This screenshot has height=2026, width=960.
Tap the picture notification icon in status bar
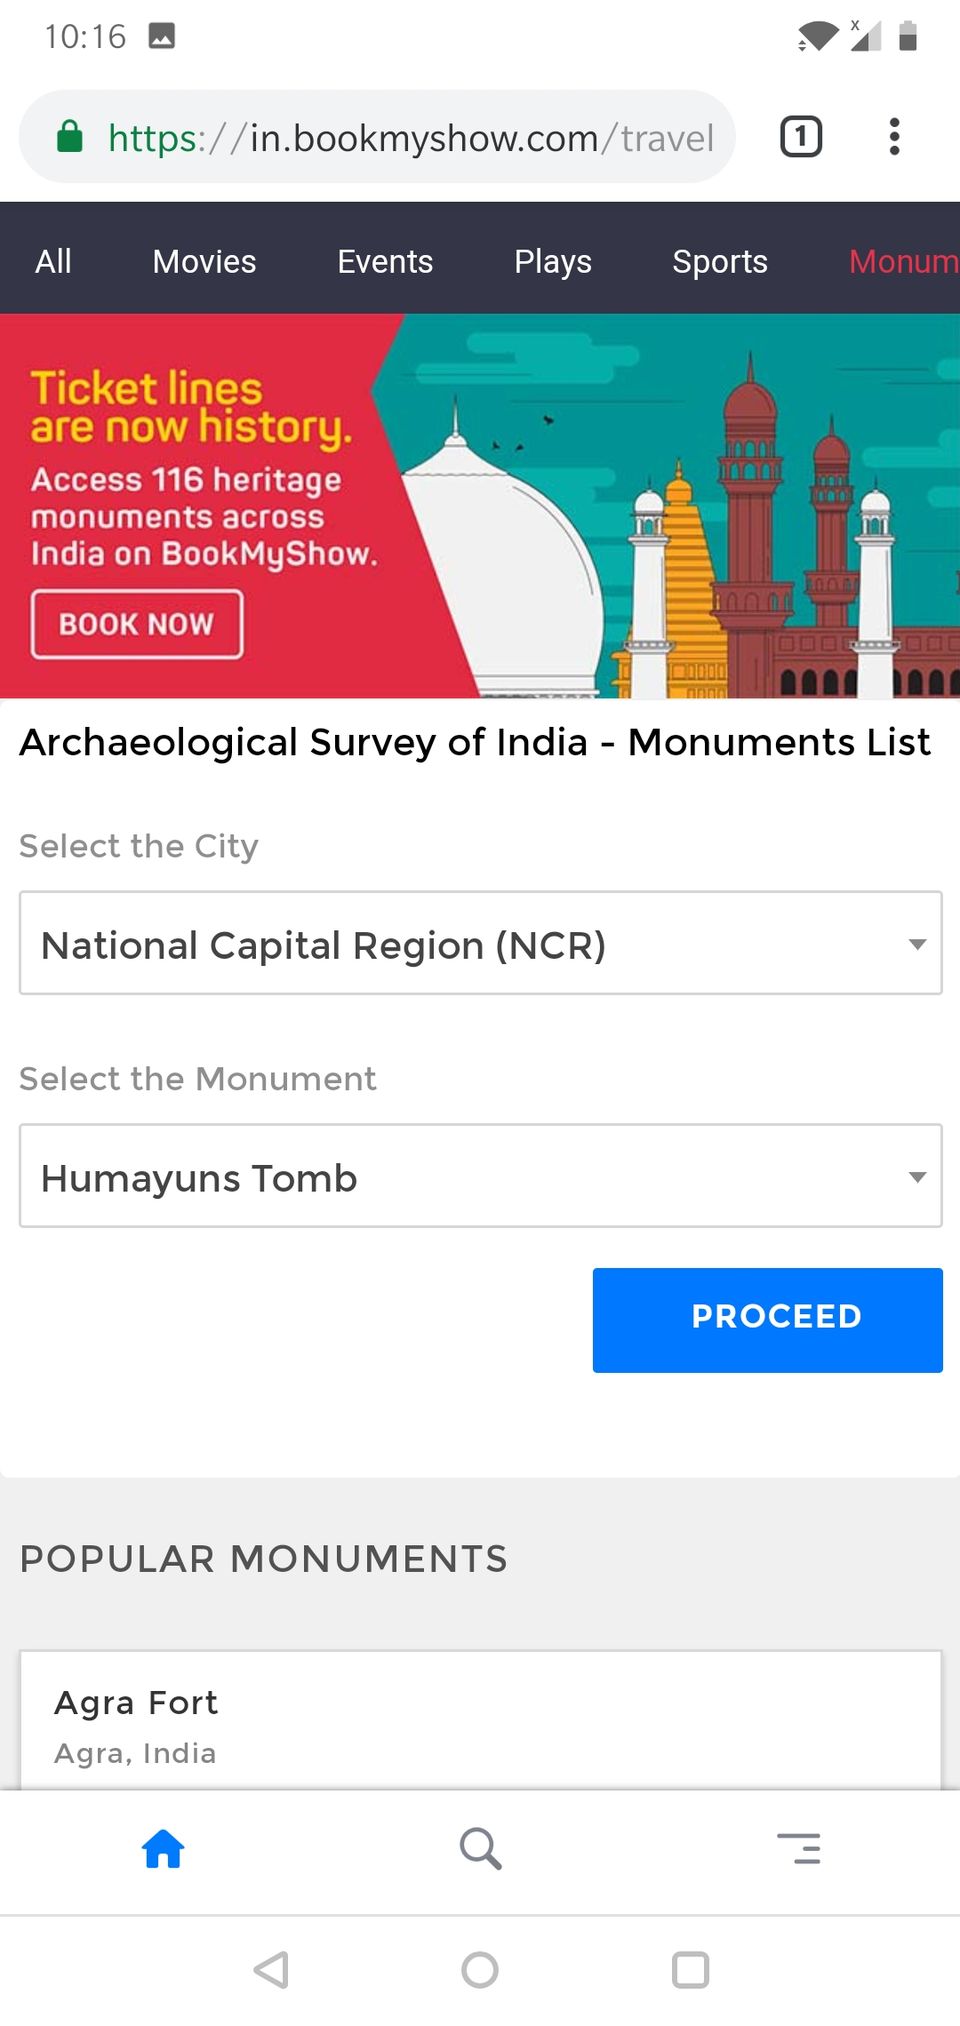coord(162,37)
